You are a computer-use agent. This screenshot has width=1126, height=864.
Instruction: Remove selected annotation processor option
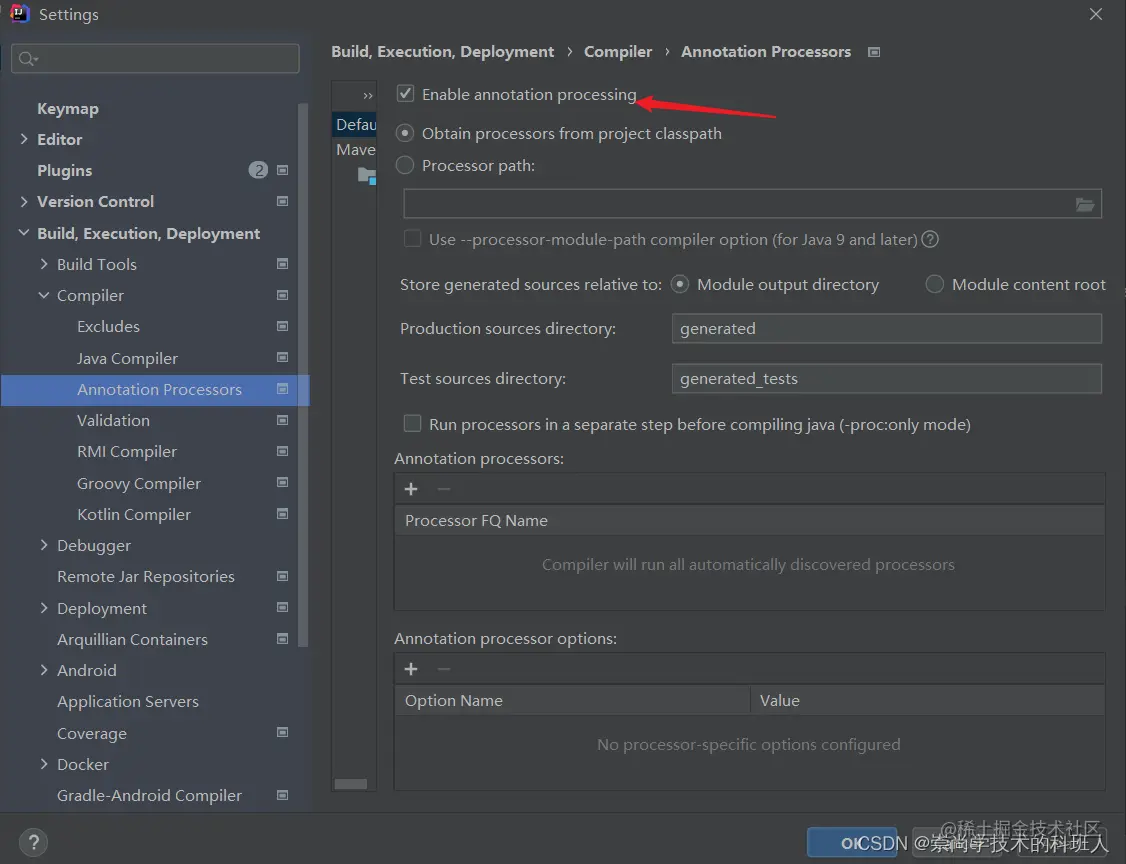click(x=444, y=669)
